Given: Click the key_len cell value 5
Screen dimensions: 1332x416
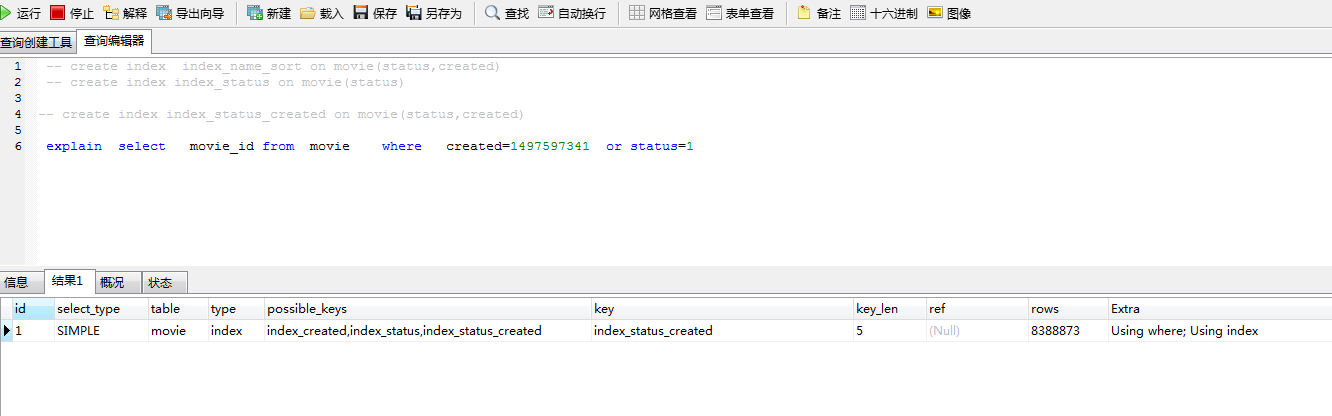Looking at the screenshot, I should pyautogui.click(x=889, y=330).
